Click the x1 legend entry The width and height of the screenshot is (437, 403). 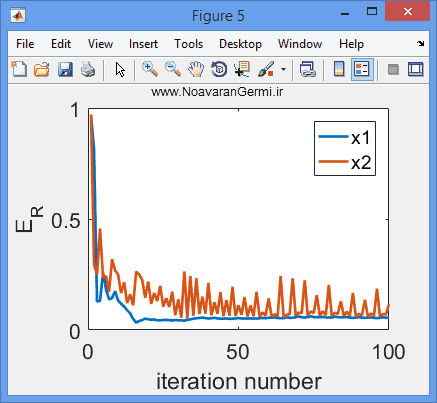[x=345, y=137]
